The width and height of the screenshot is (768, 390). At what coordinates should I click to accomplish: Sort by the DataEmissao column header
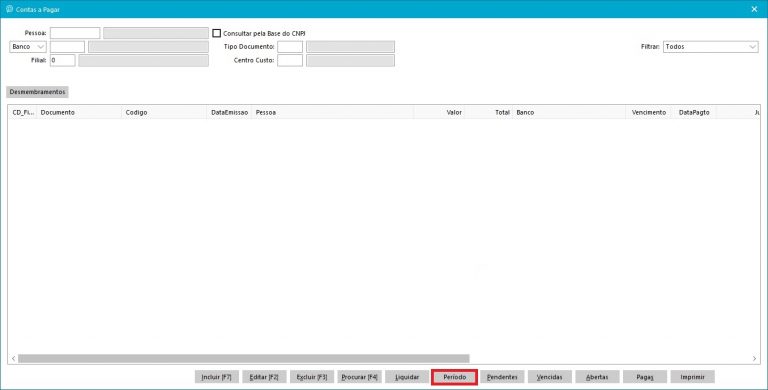pyautogui.click(x=229, y=112)
